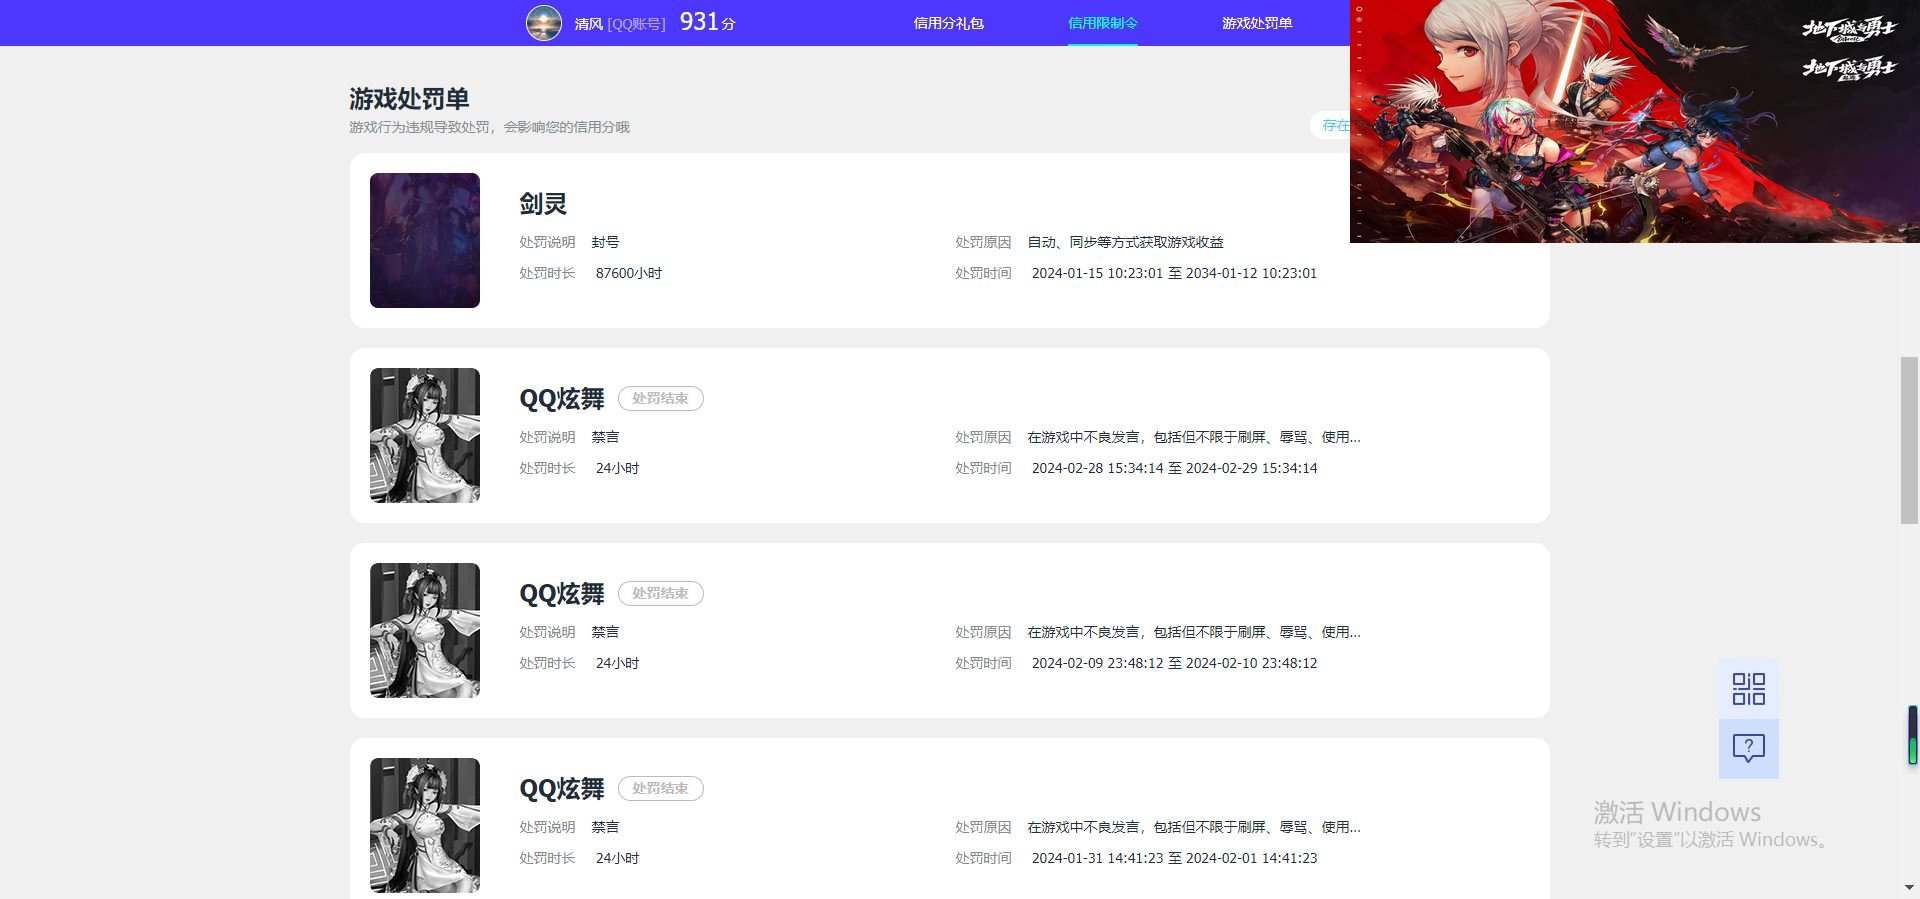Click the time 2024-01-31 14:41:23 至 2024-02-01 14:41:23
1920x899 pixels.
click(1174, 858)
